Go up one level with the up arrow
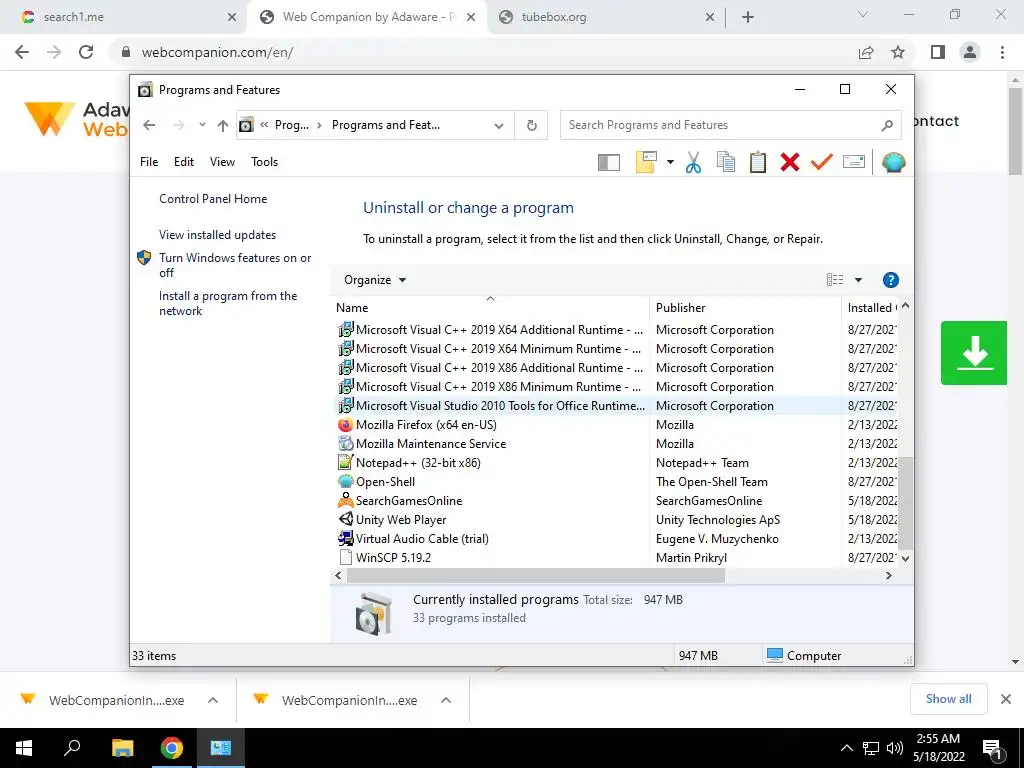Screen dimensions: 1024x768 223,125
